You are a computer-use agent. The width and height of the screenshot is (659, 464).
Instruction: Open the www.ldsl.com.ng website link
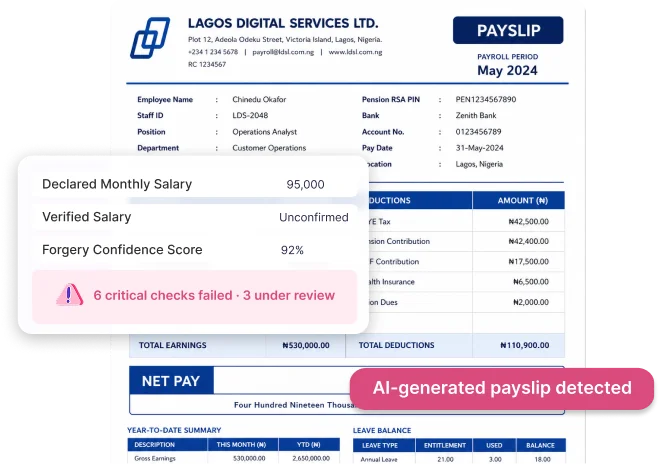pos(355,52)
